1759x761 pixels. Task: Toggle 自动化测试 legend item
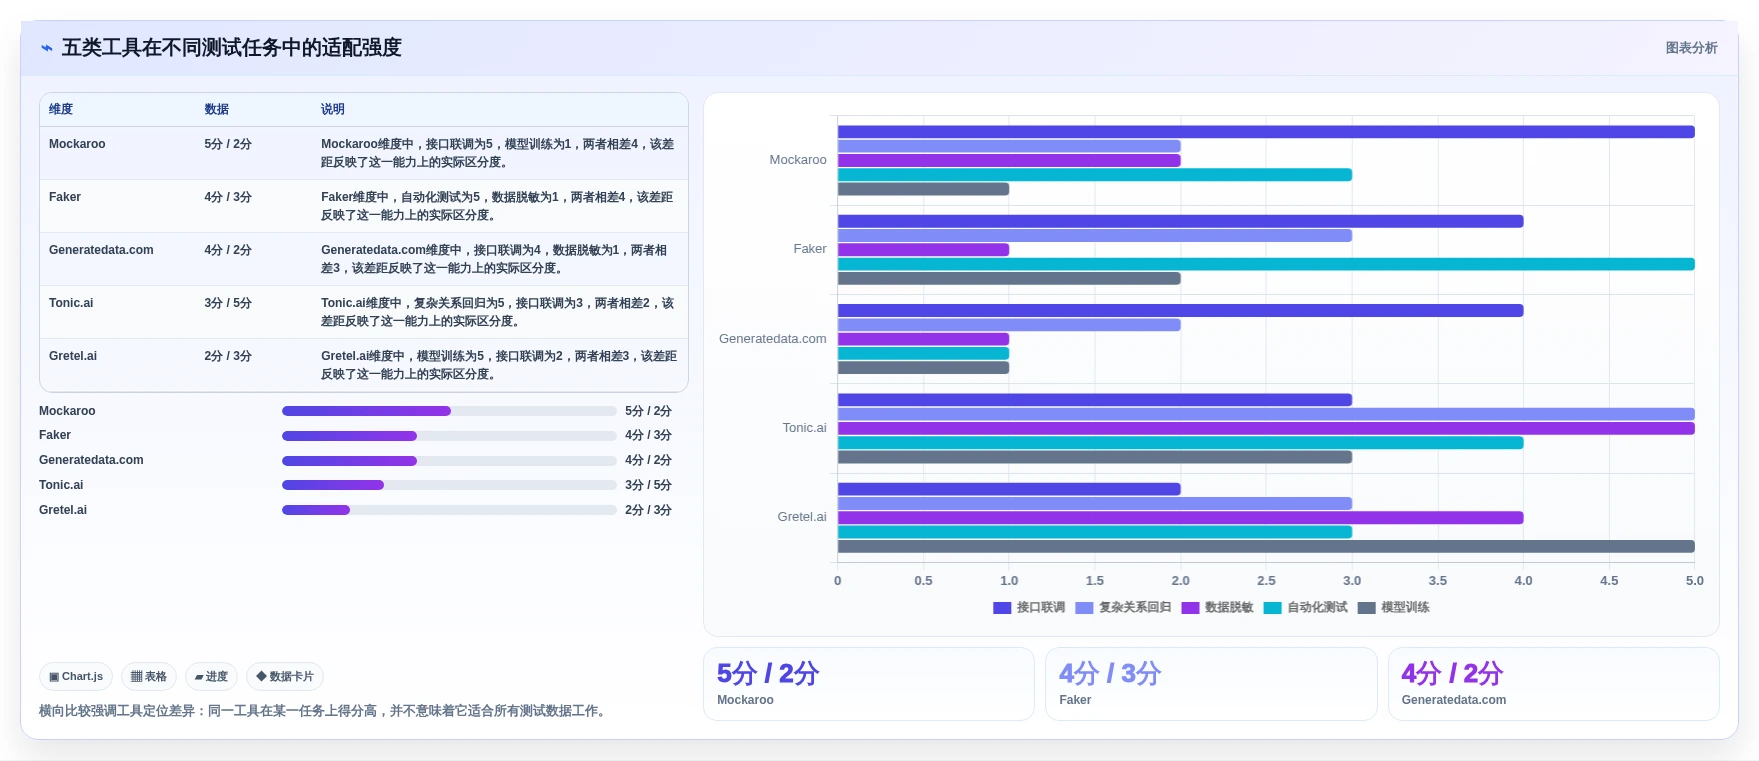pos(1306,608)
